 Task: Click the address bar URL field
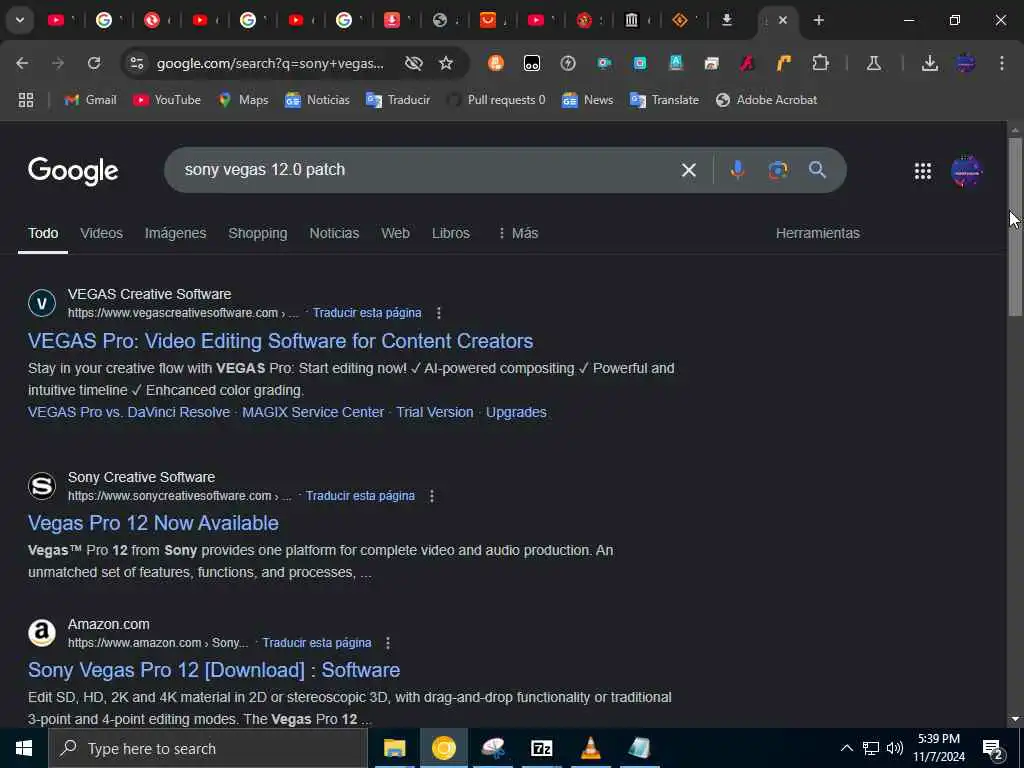pyautogui.click(x=270, y=63)
